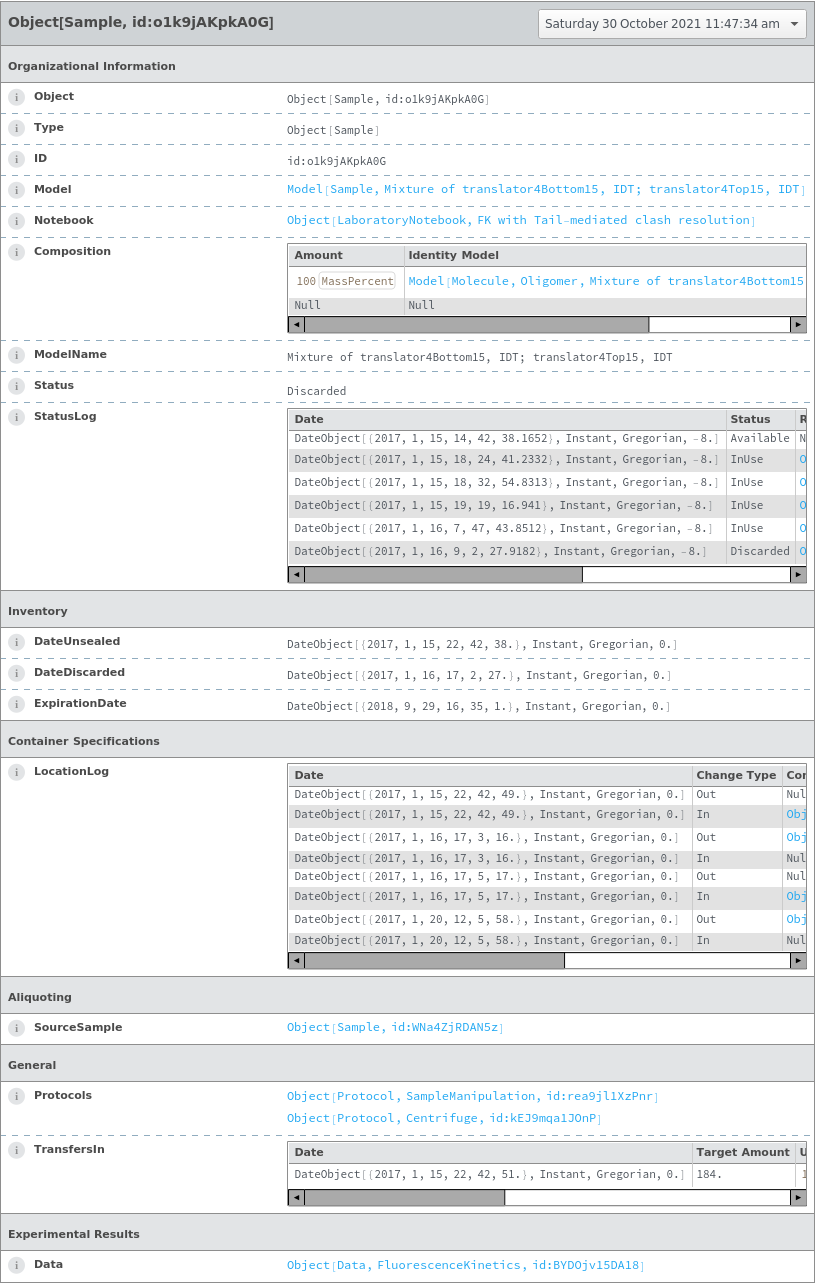This screenshot has height=1284, width=815.
Task: Follow the SourceSample object link
Action: [x=395, y=1027]
